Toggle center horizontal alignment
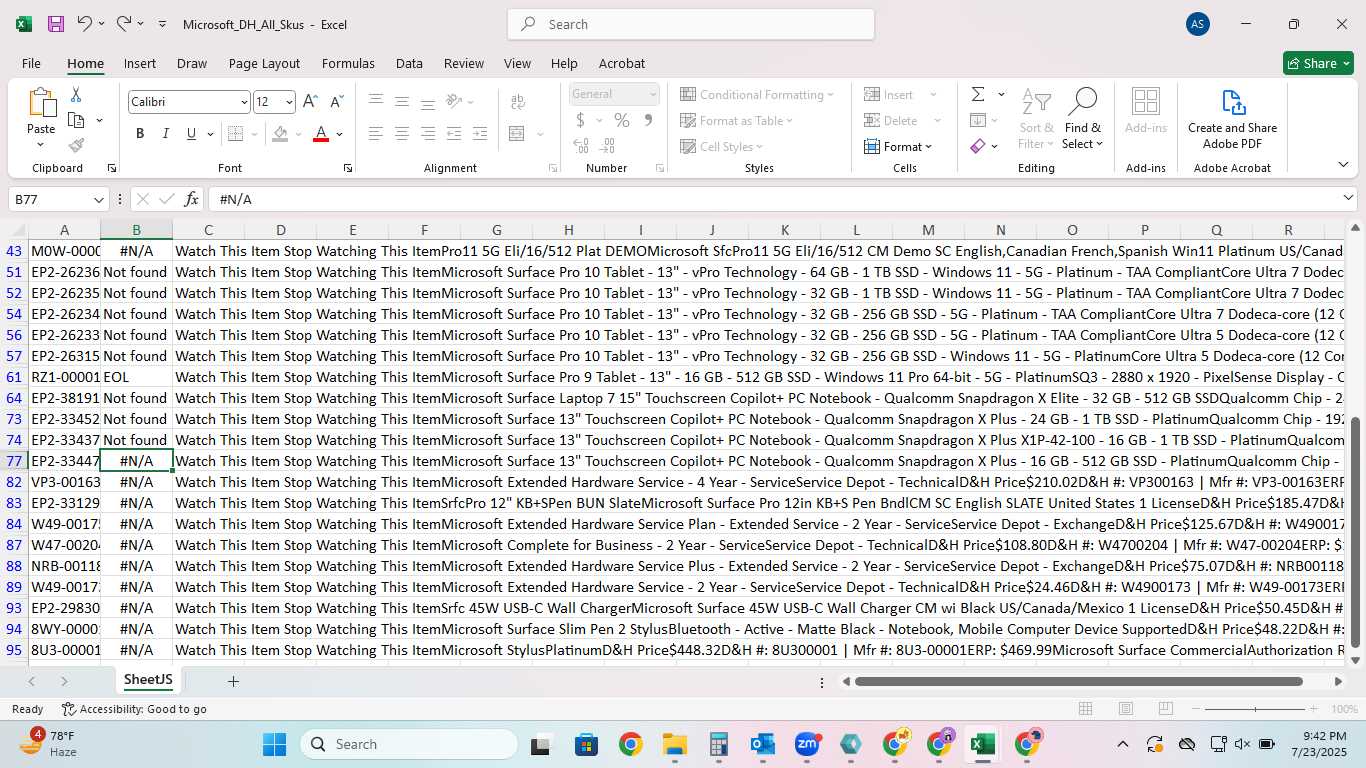 point(401,134)
